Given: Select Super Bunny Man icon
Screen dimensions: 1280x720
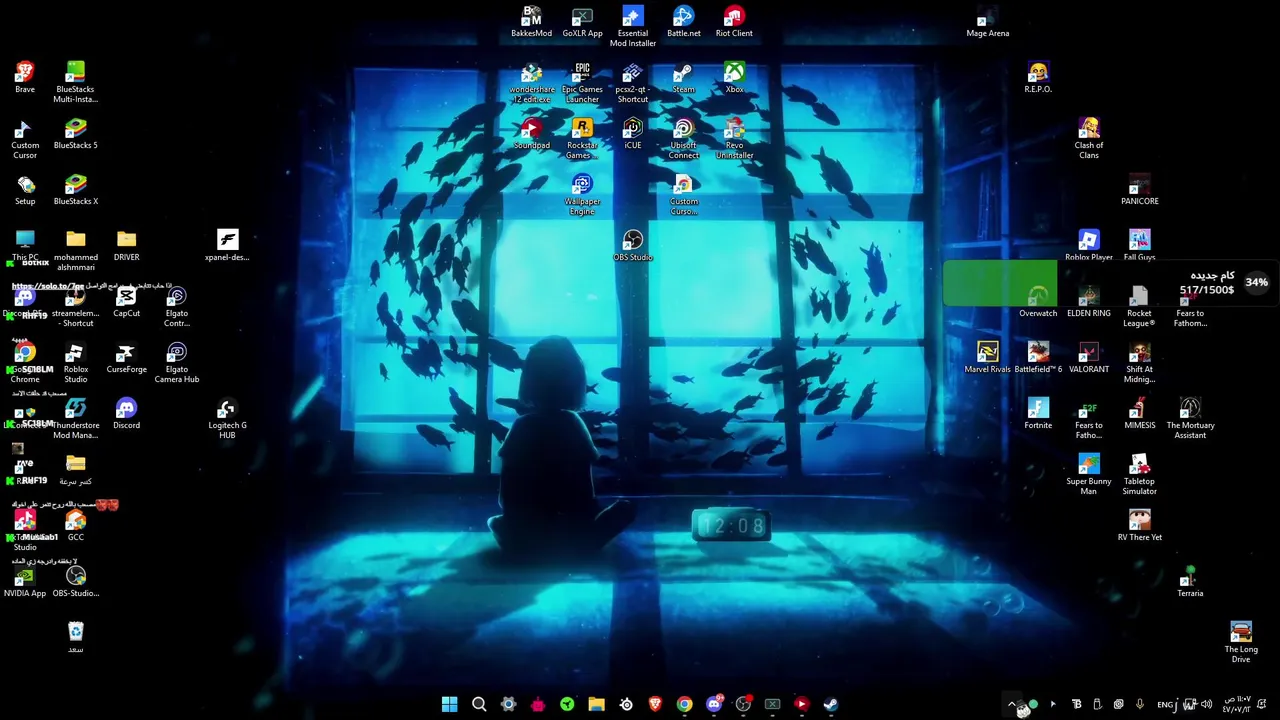Looking at the screenshot, I should (1089, 475).
